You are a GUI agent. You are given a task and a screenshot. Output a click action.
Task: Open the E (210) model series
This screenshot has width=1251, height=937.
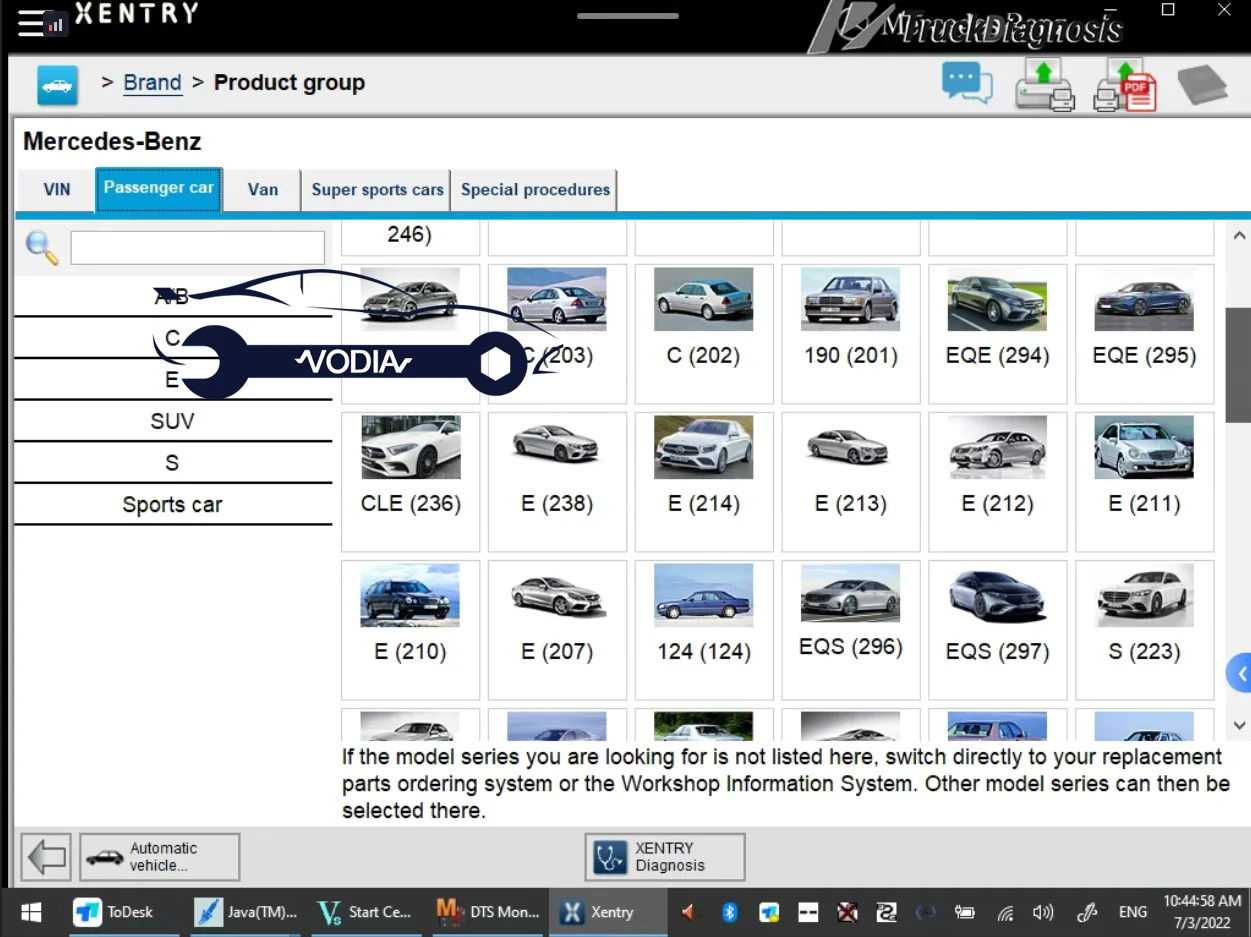(410, 630)
